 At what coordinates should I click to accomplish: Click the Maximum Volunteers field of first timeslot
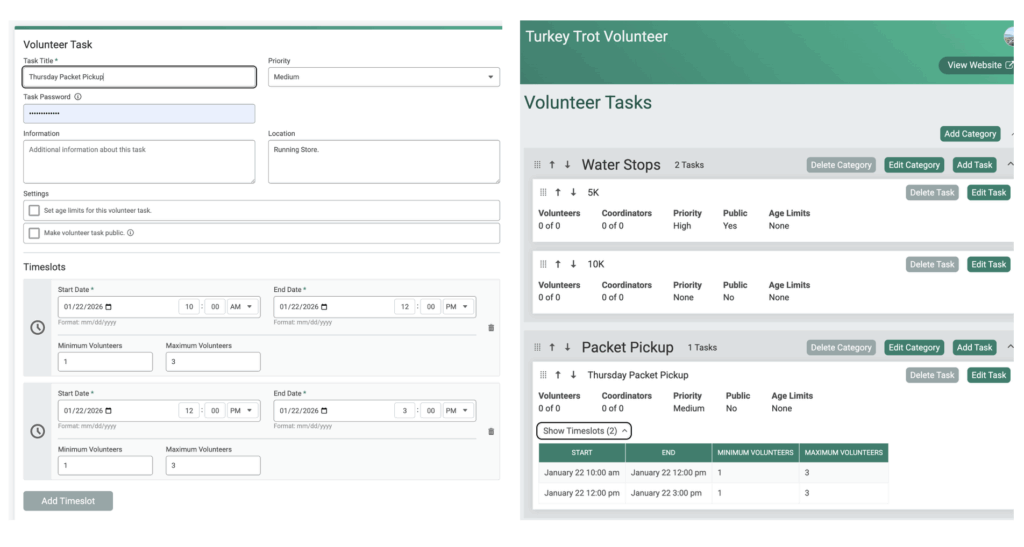pos(213,361)
